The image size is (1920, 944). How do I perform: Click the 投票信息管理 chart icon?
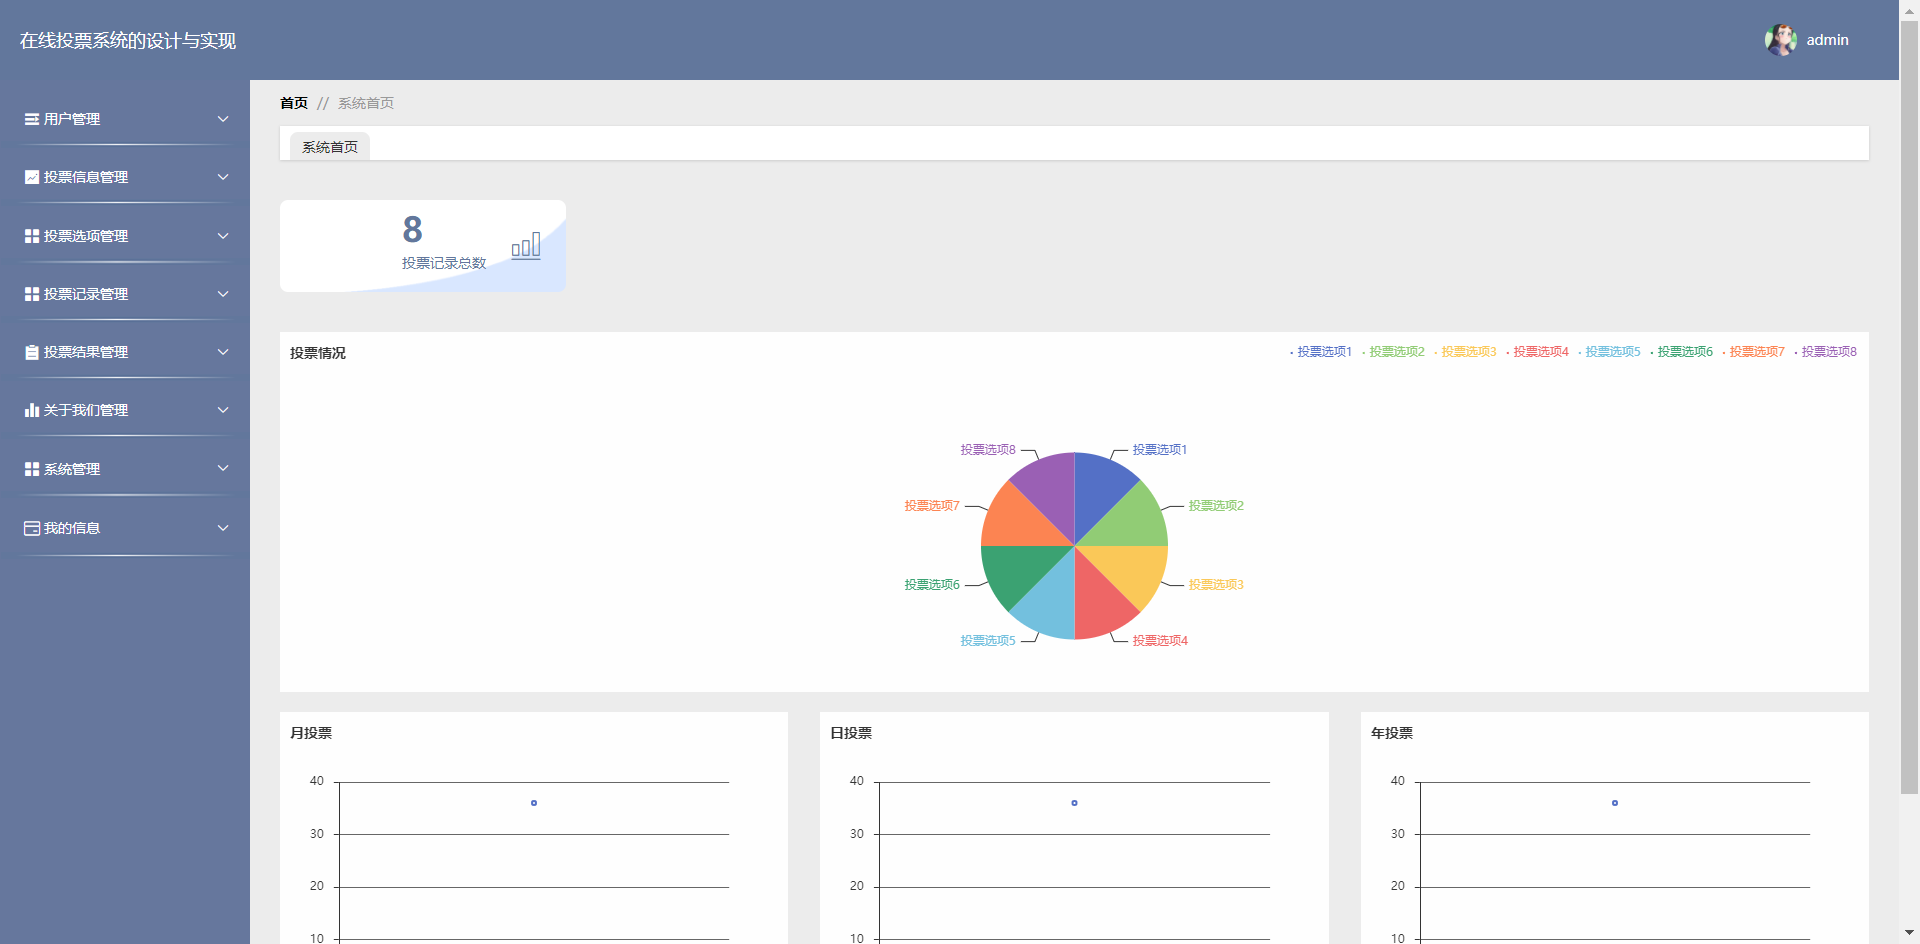pyautogui.click(x=32, y=177)
